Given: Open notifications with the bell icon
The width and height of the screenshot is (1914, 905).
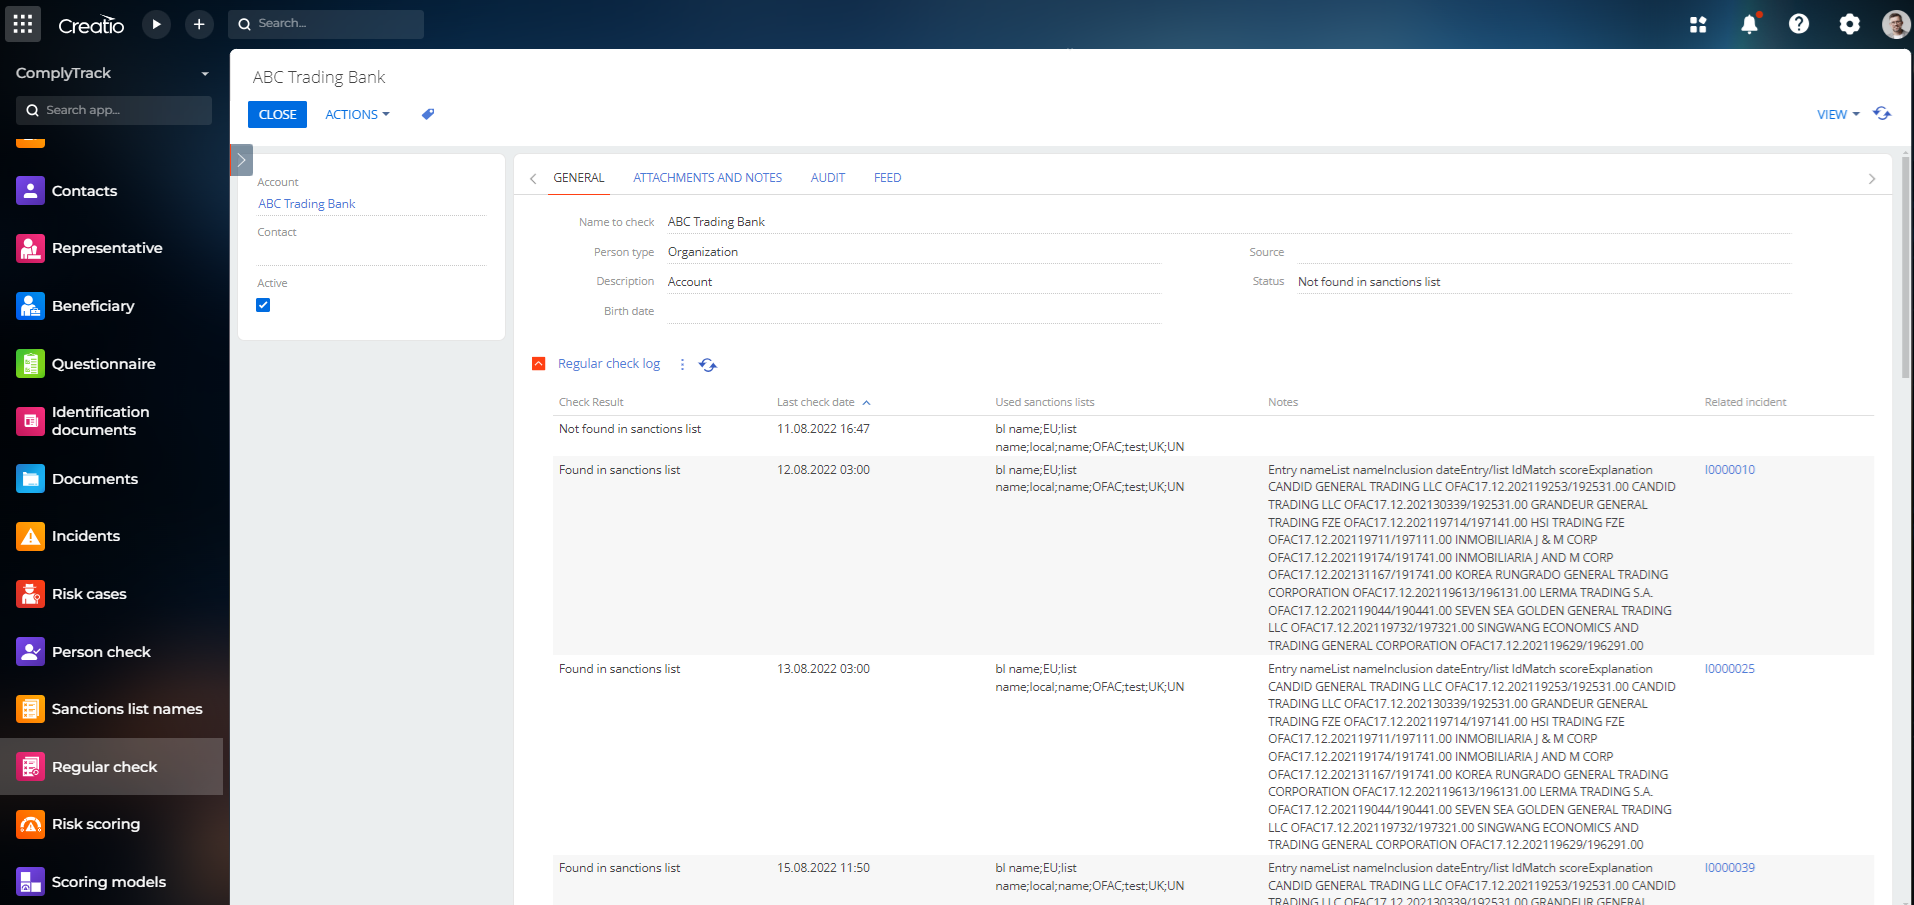Looking at the screenshot, I should (1749, 24).
